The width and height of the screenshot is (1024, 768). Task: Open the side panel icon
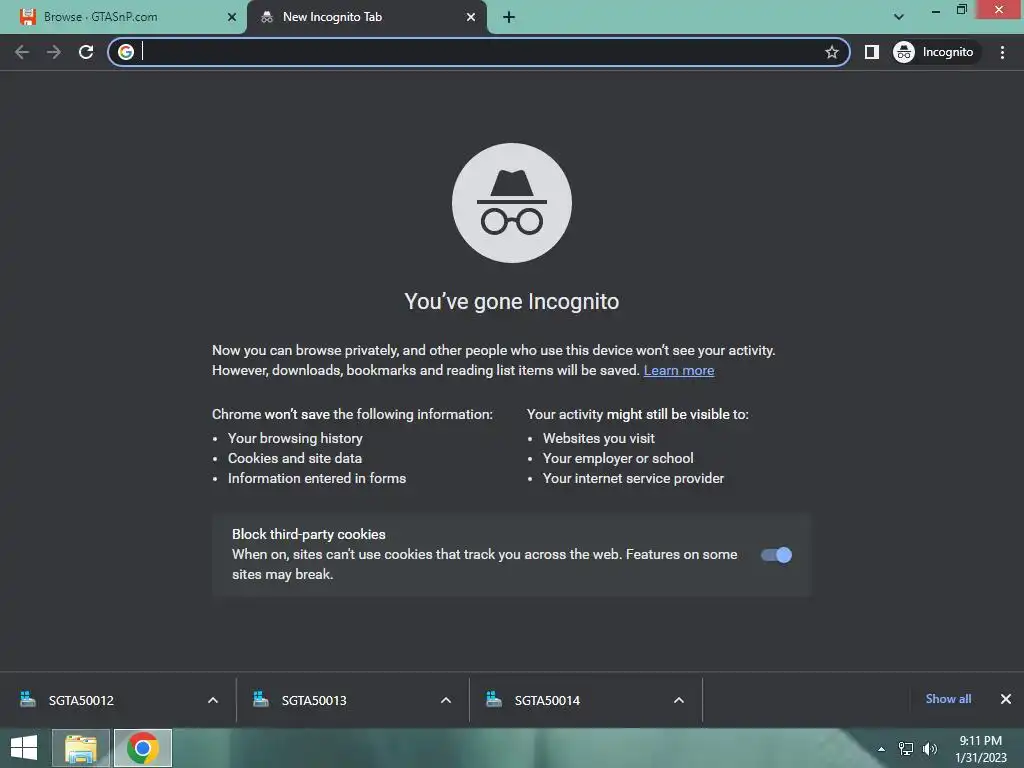[x=871, y=52]
